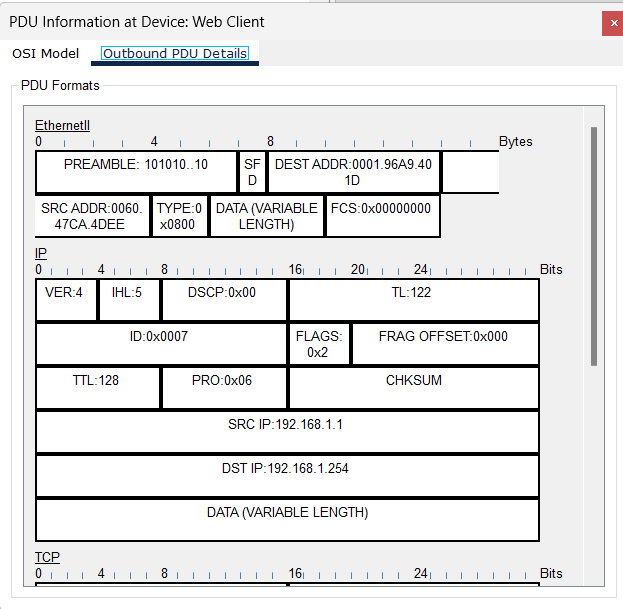Select the DSCP:0x00 field

224,300
